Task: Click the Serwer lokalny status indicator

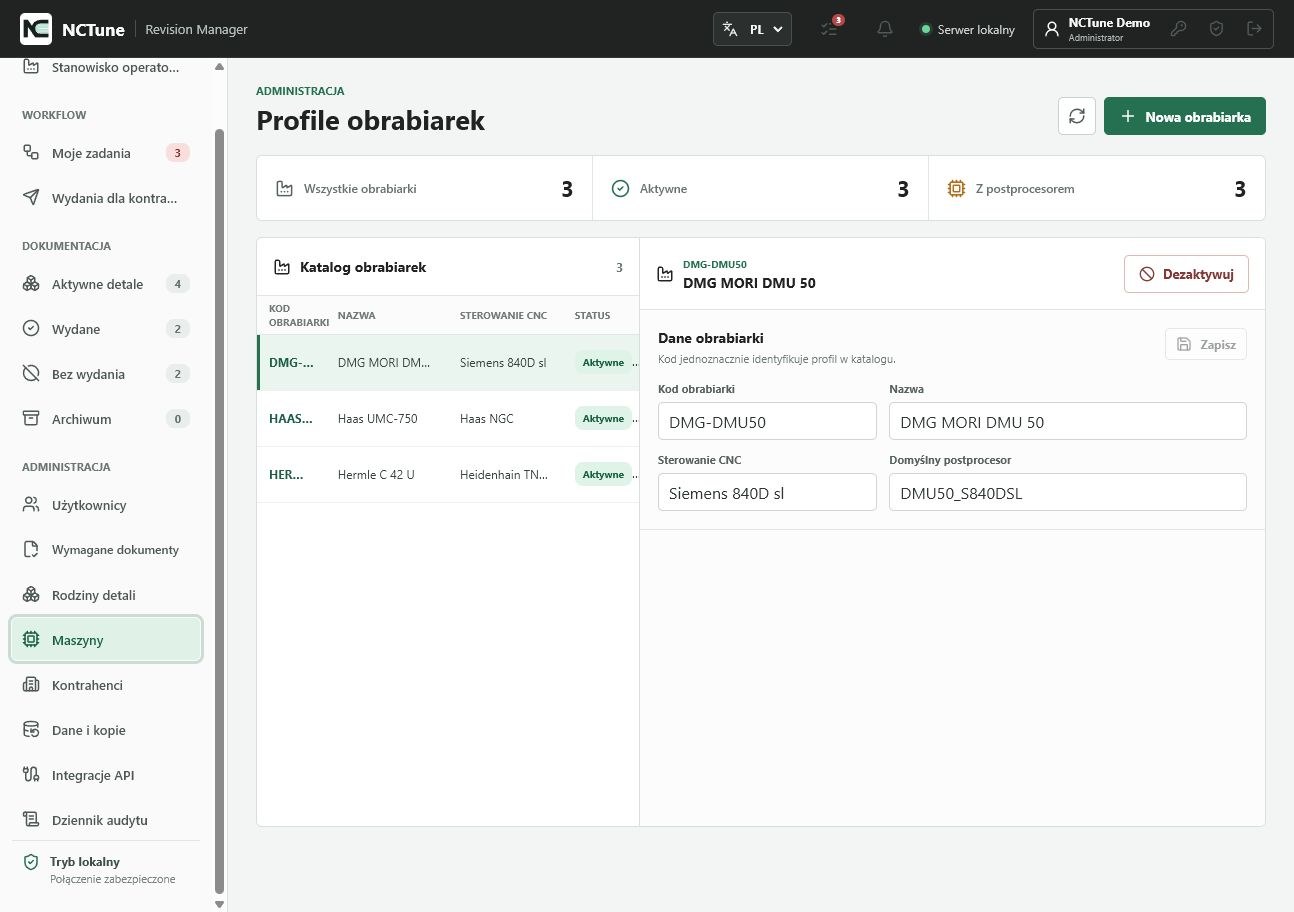Action: (968, 30)
